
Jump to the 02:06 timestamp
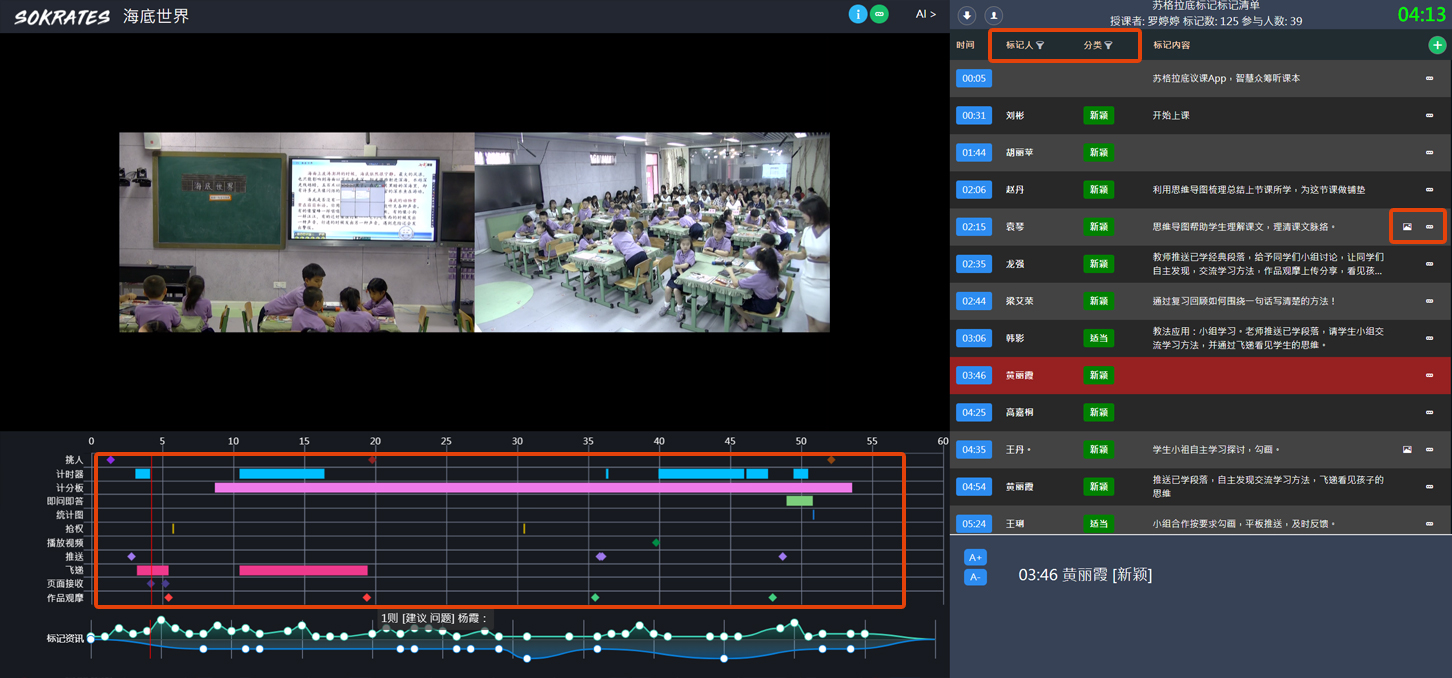(x=973, y=190)
